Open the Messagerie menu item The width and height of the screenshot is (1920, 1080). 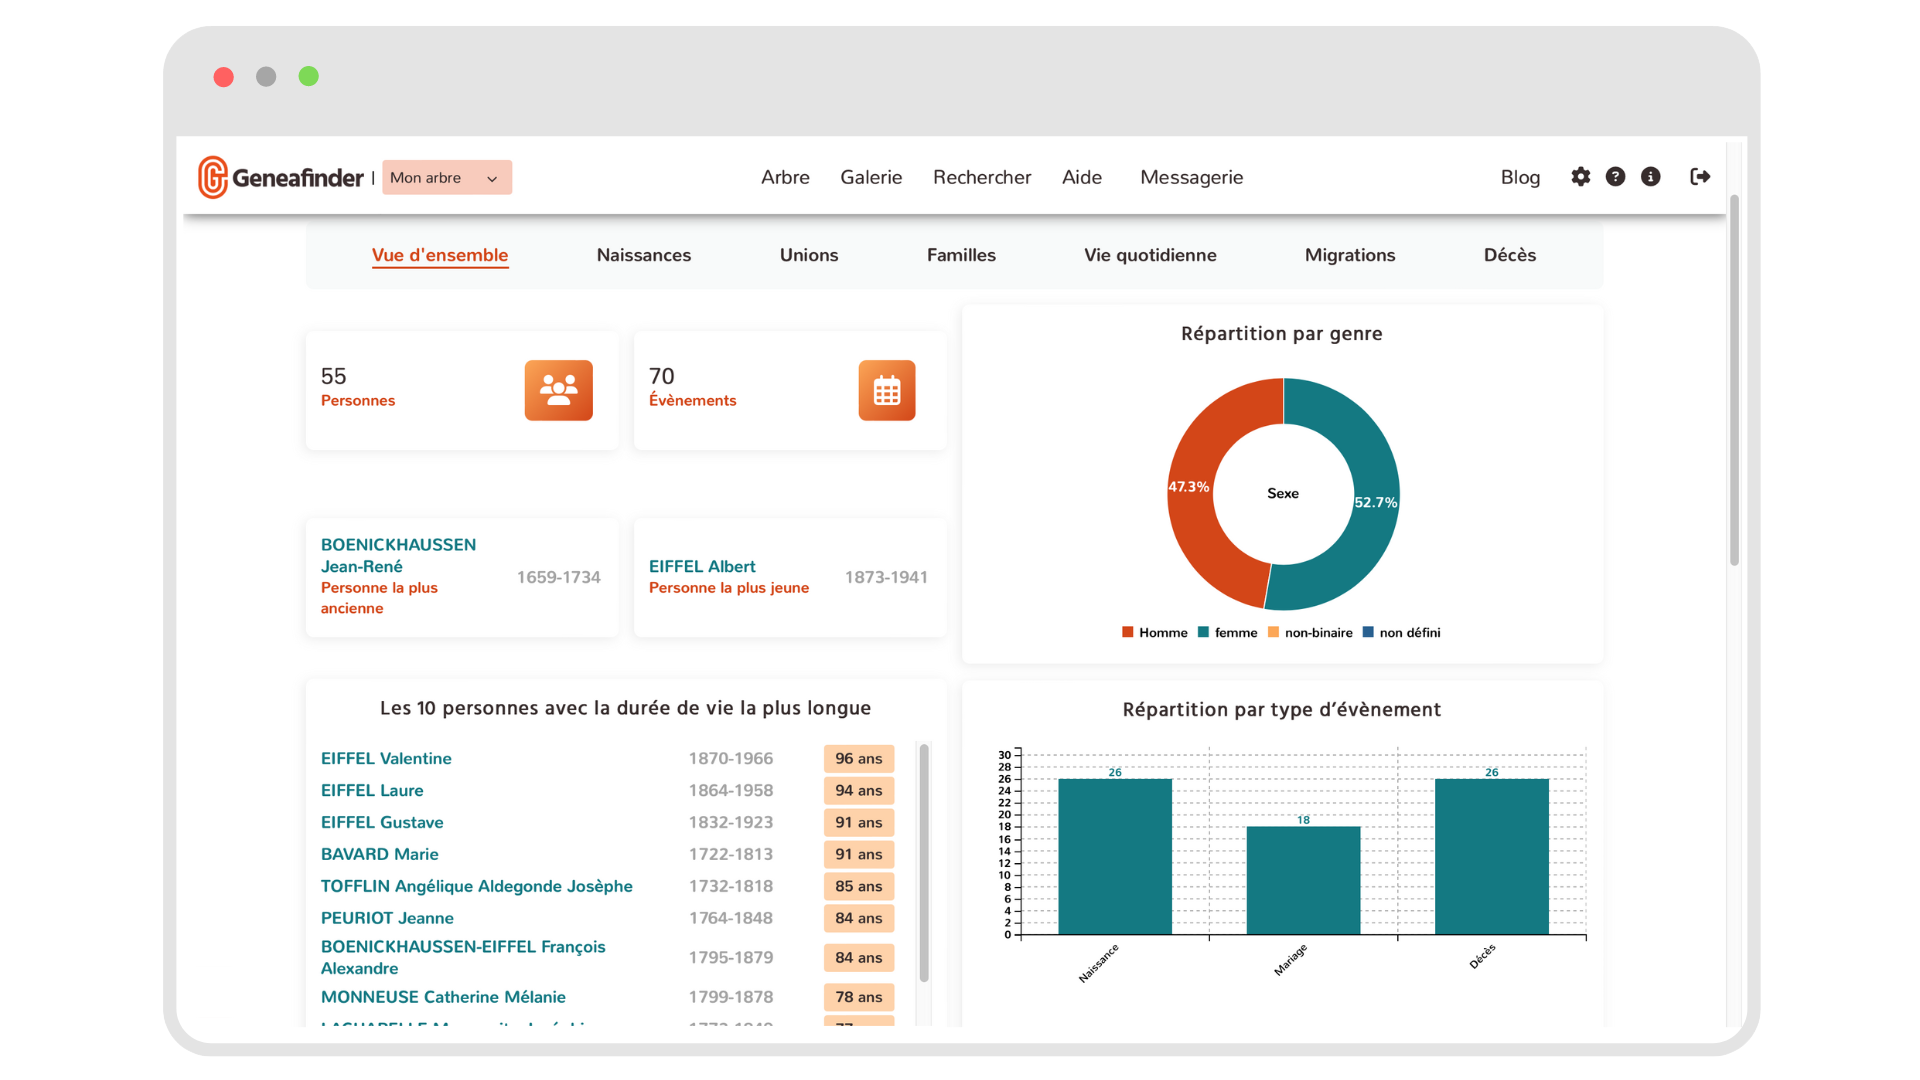click(x=1191, y=177)
